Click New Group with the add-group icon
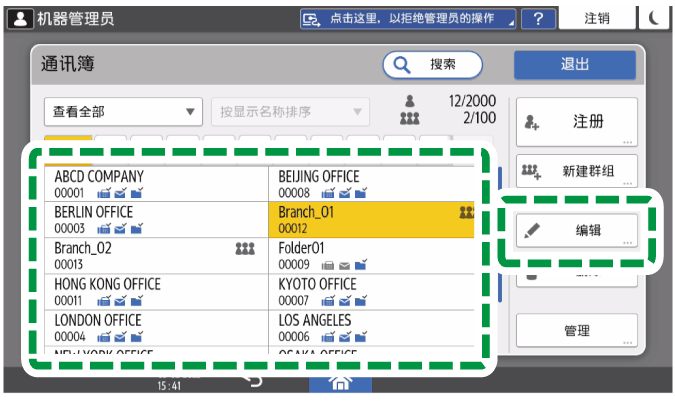Image resolution: width=675 pixels, height=401 pixels. (577, 173)
